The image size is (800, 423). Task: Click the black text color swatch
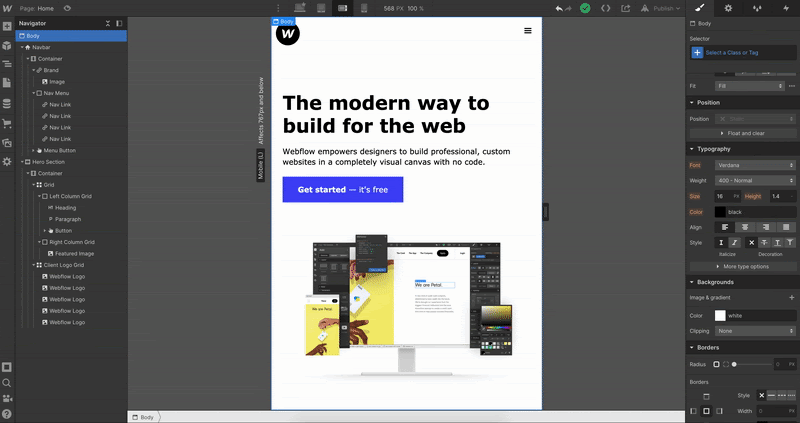tap(720, 212)
